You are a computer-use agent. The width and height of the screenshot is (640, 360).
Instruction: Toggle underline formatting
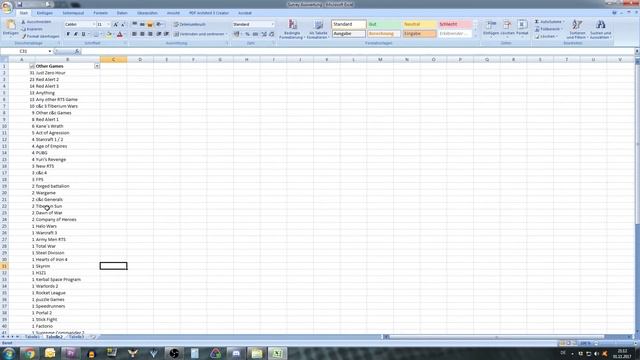83,34
